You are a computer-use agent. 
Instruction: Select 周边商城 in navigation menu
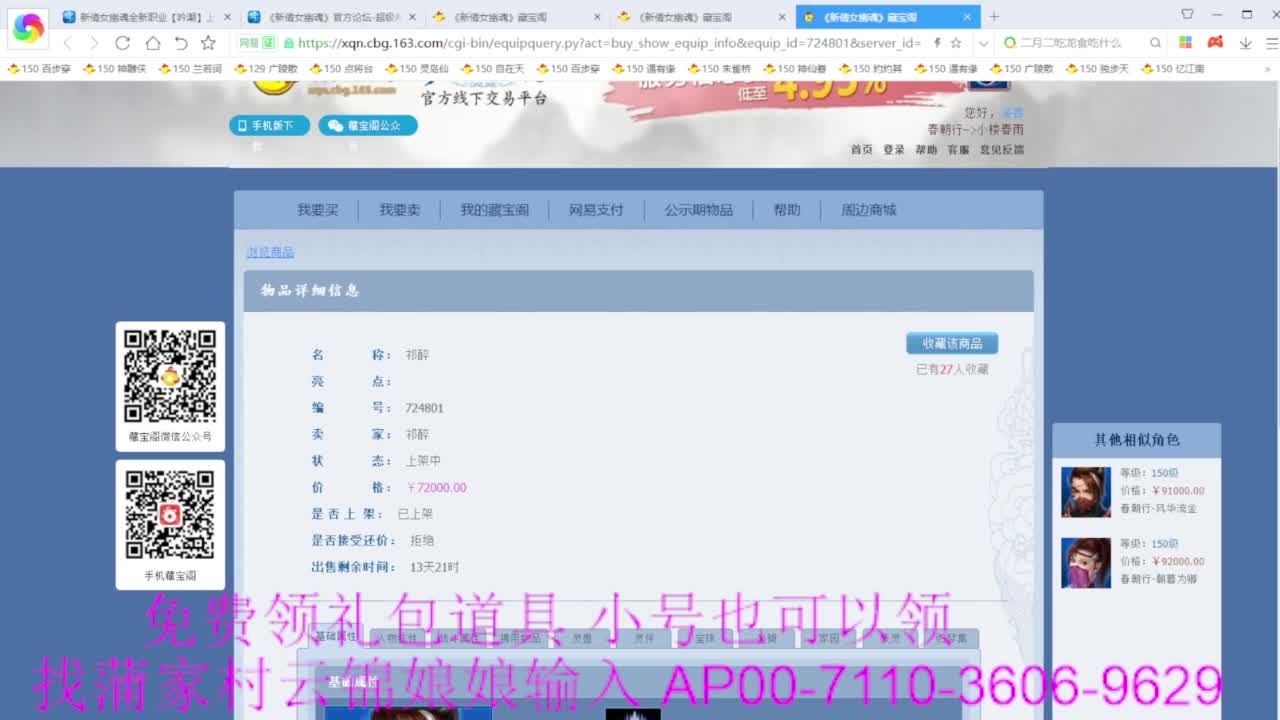[x=869, y=210]
